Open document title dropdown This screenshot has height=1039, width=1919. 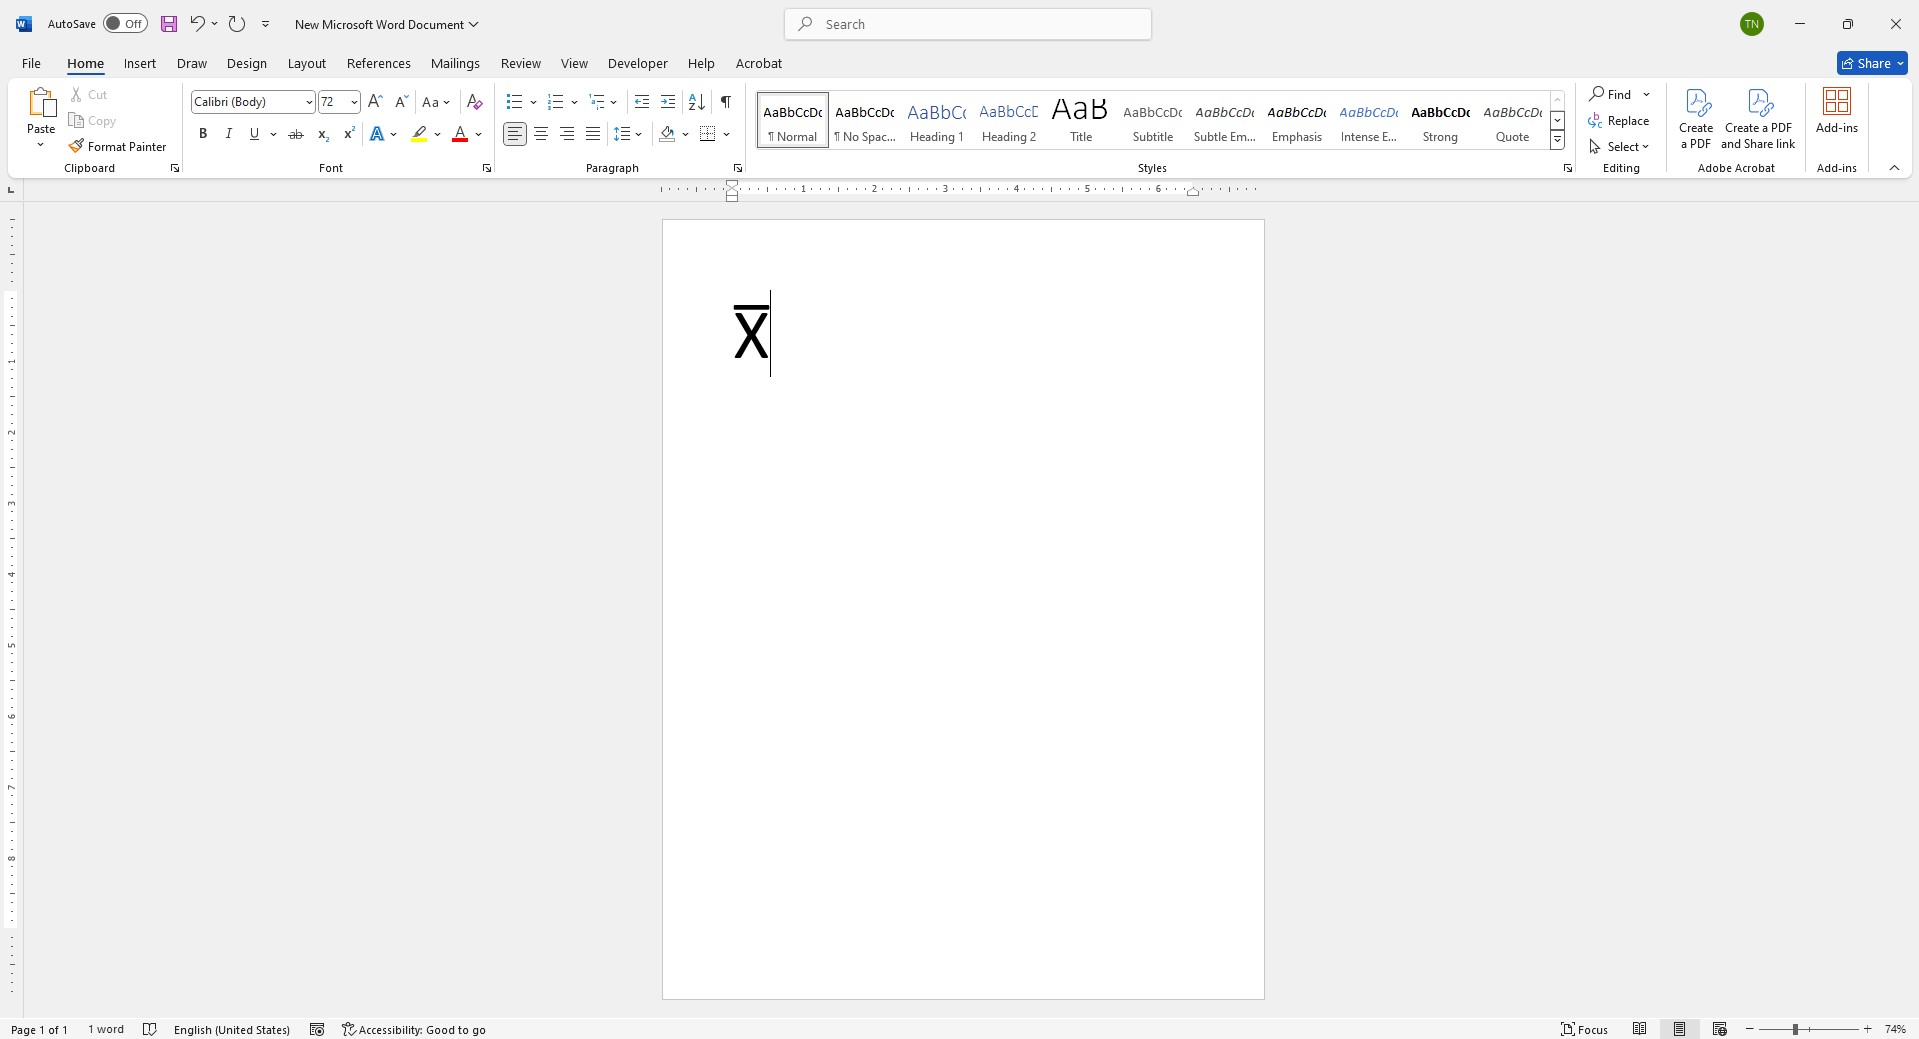(474, 24)
